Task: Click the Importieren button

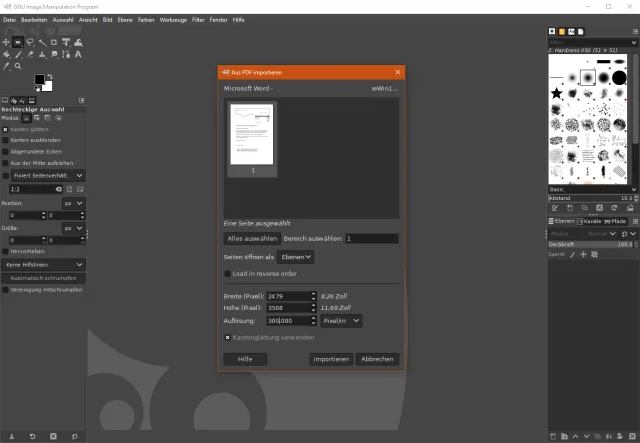Action: point(331,359)
